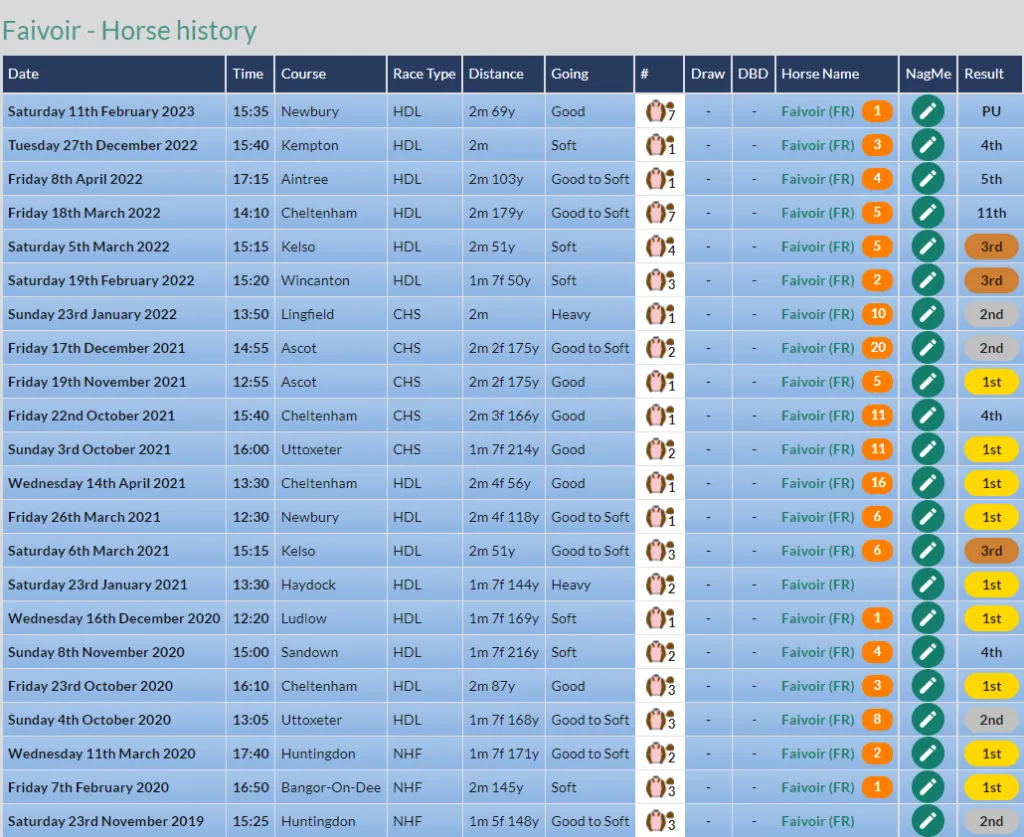Click orange 16 badge for Cheltenham April 2021
The width and height of the screenshot is (1024, 837).
pos(878,483)
